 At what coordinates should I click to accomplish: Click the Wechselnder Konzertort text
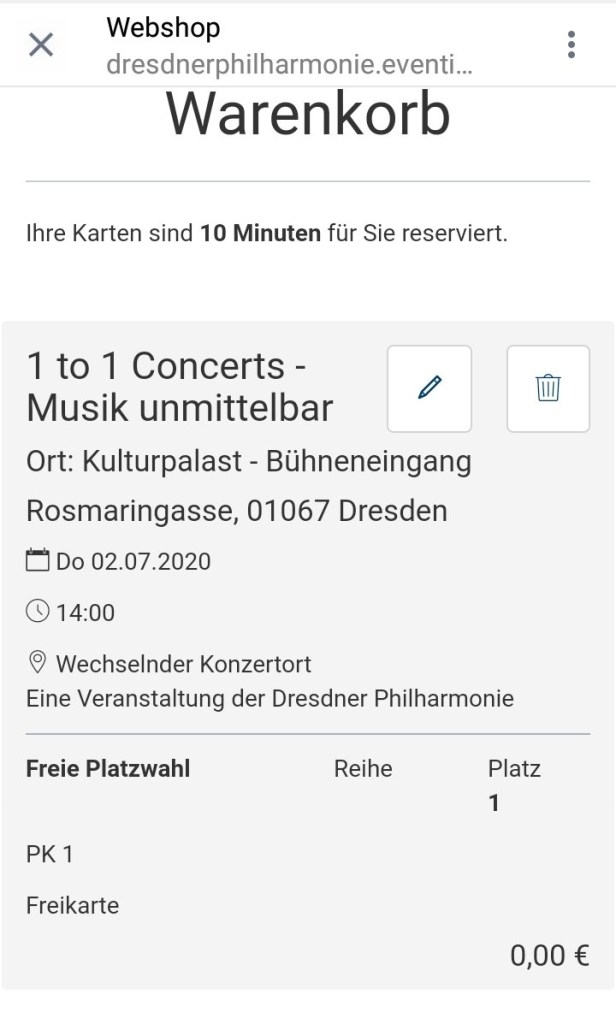(183, 664)
